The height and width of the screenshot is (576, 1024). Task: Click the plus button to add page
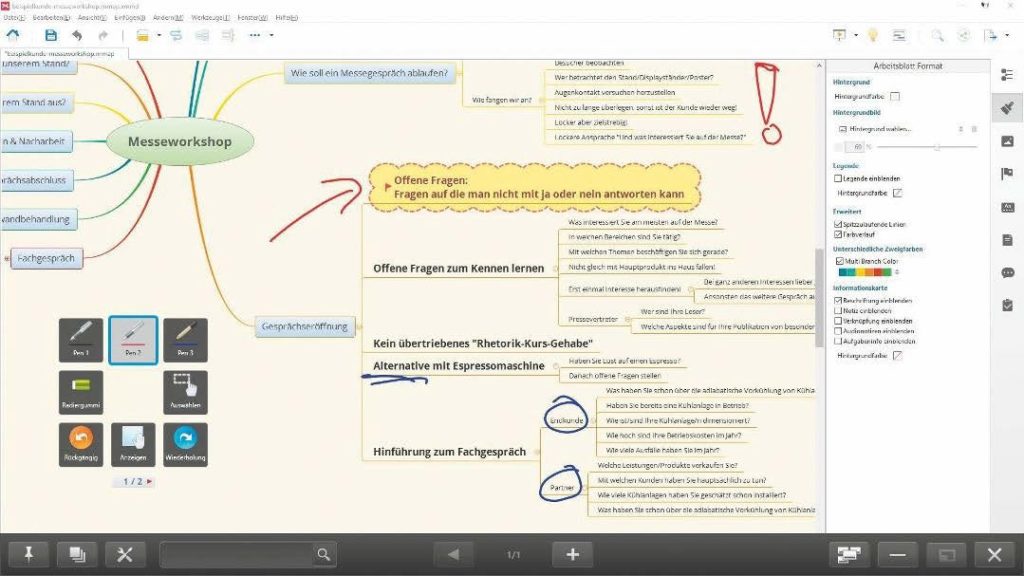pyautogui.click(x=572, y=555)
